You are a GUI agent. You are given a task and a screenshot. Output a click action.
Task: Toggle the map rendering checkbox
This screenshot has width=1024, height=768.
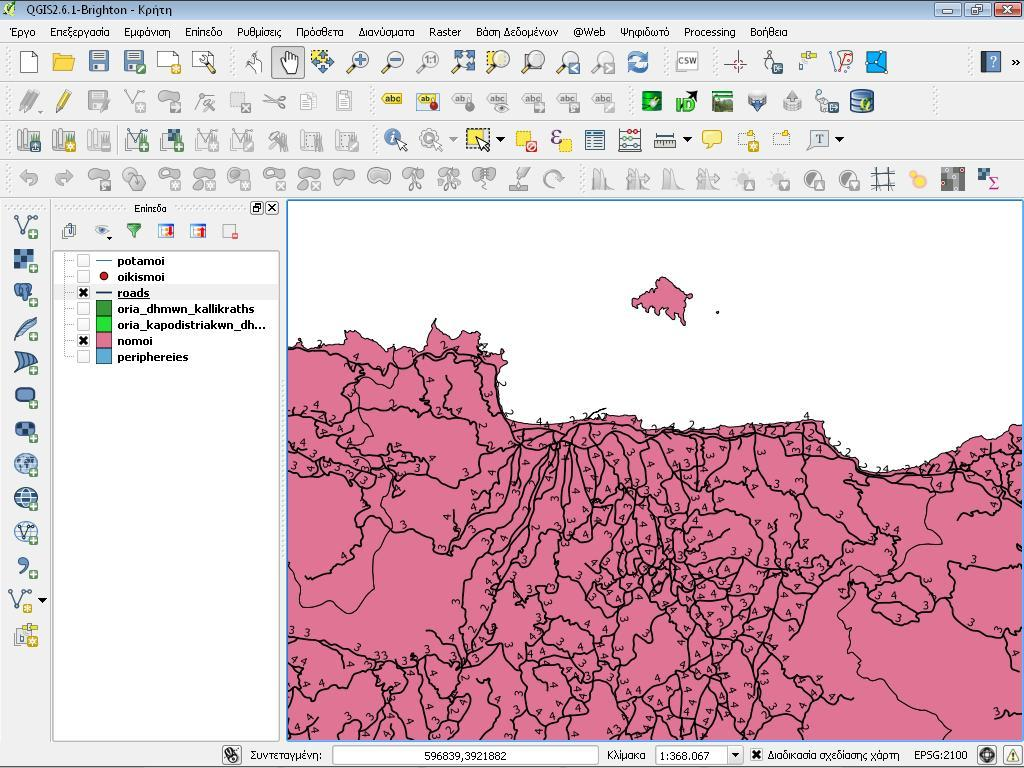coord(756,755)
